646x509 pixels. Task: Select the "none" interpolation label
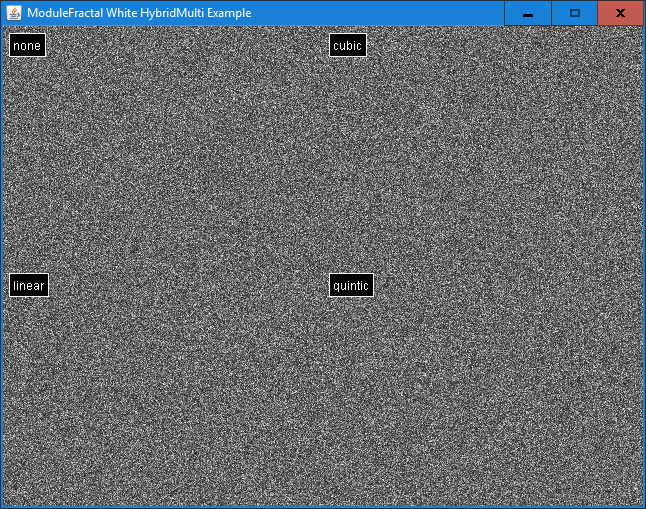tap(27, 45)
